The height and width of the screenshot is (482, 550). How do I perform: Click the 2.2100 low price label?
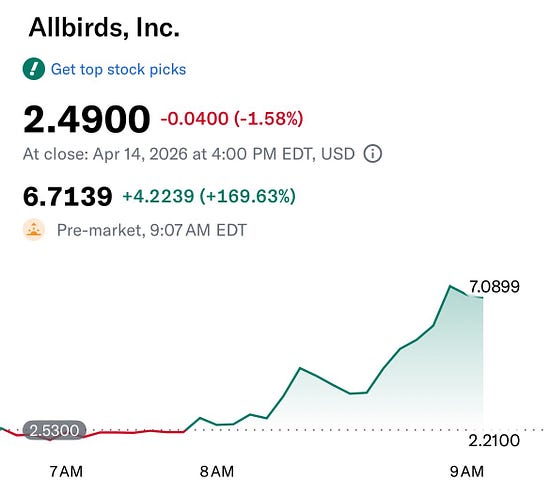[x=494, y=441]
